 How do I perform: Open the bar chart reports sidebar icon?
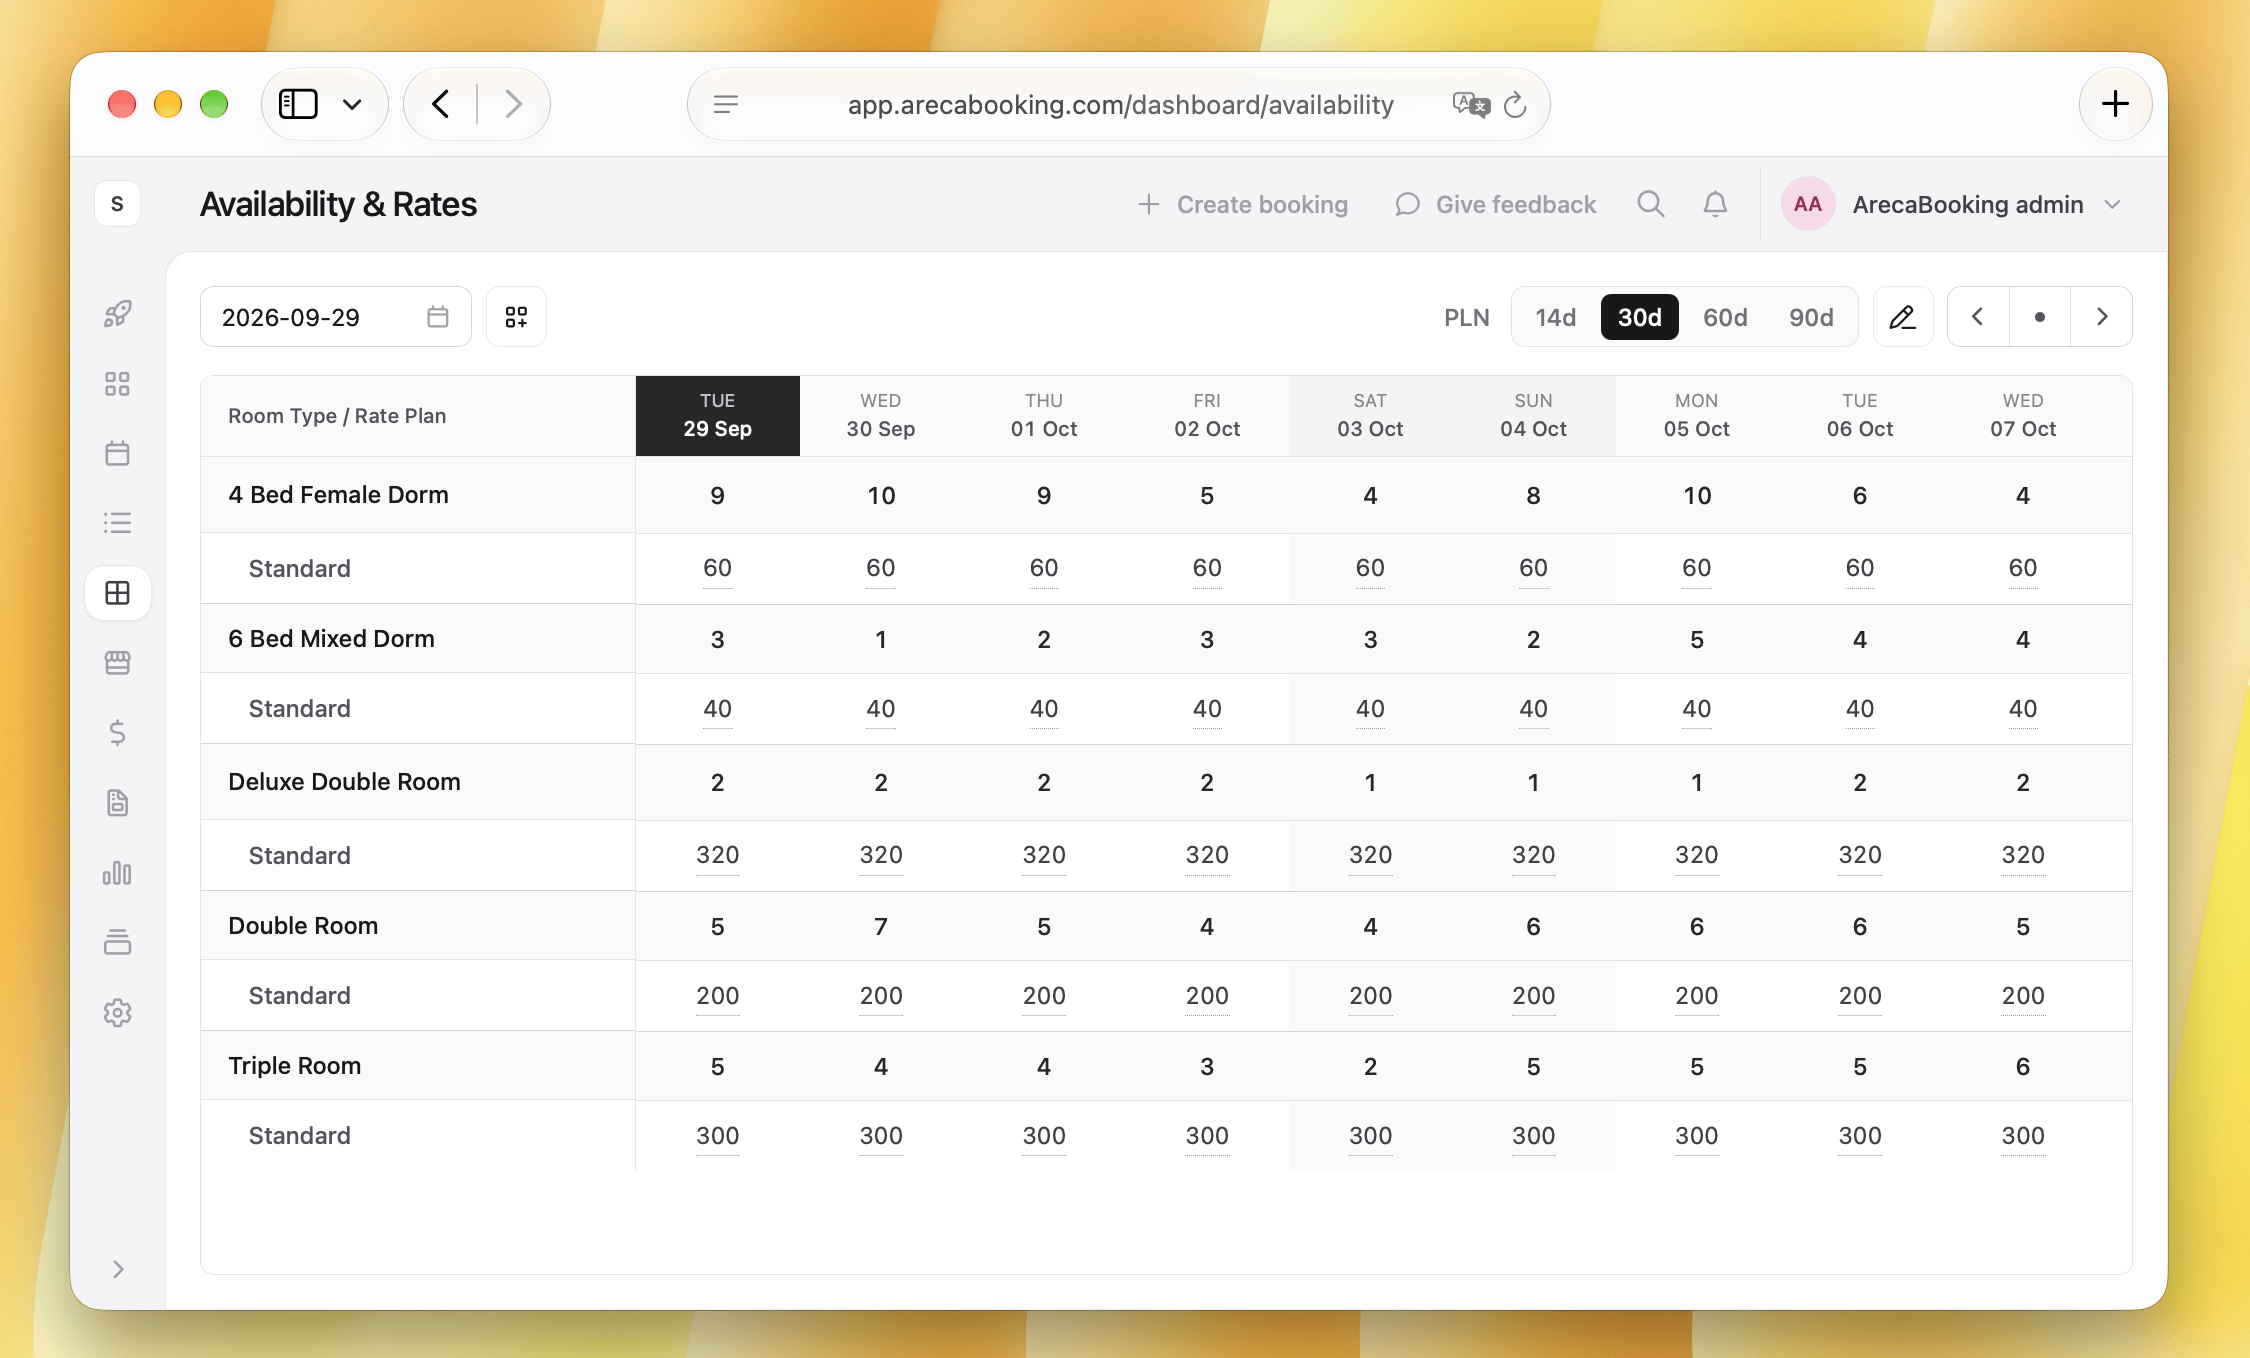pos(118,873)
